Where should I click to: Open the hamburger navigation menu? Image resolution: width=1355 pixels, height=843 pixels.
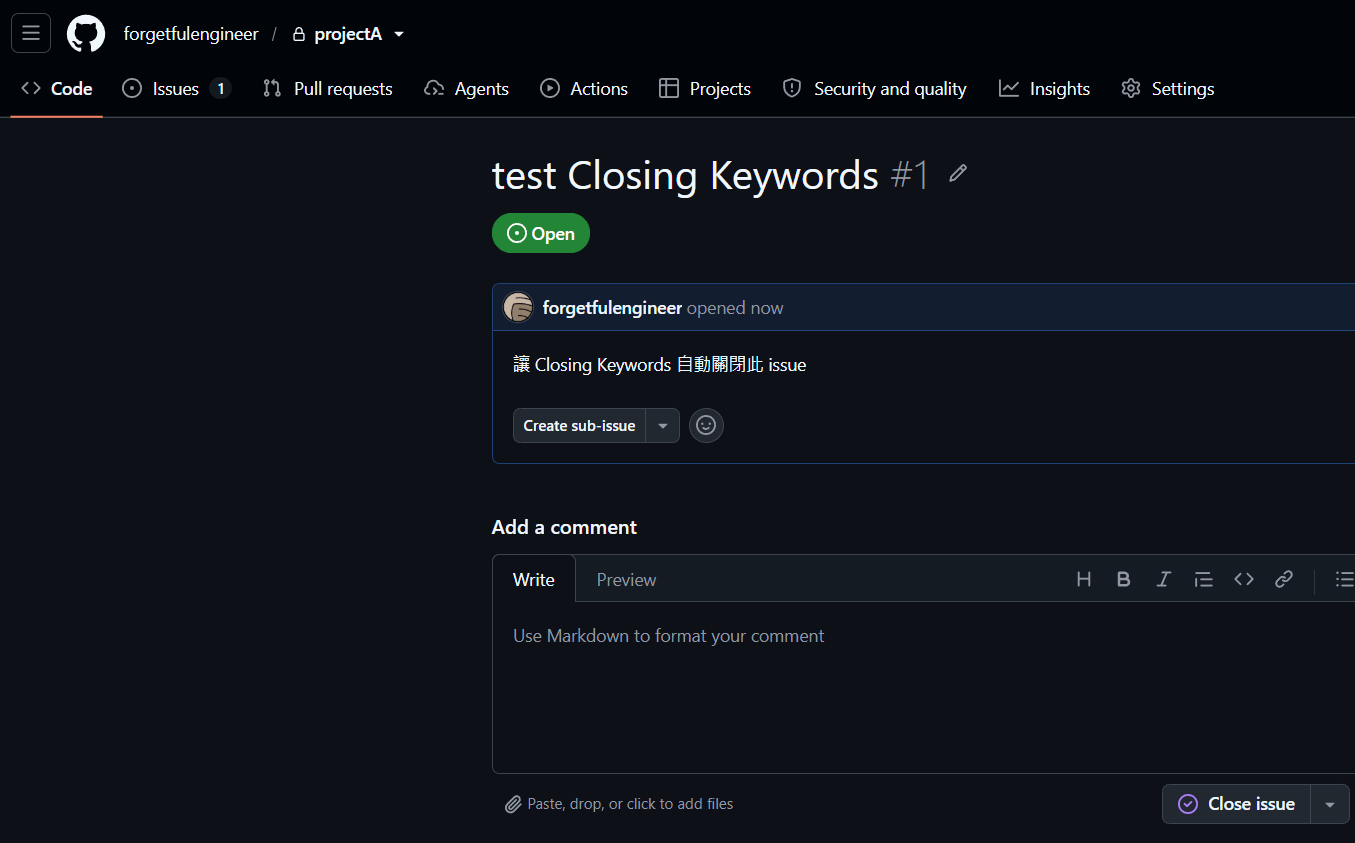[31, 33]
